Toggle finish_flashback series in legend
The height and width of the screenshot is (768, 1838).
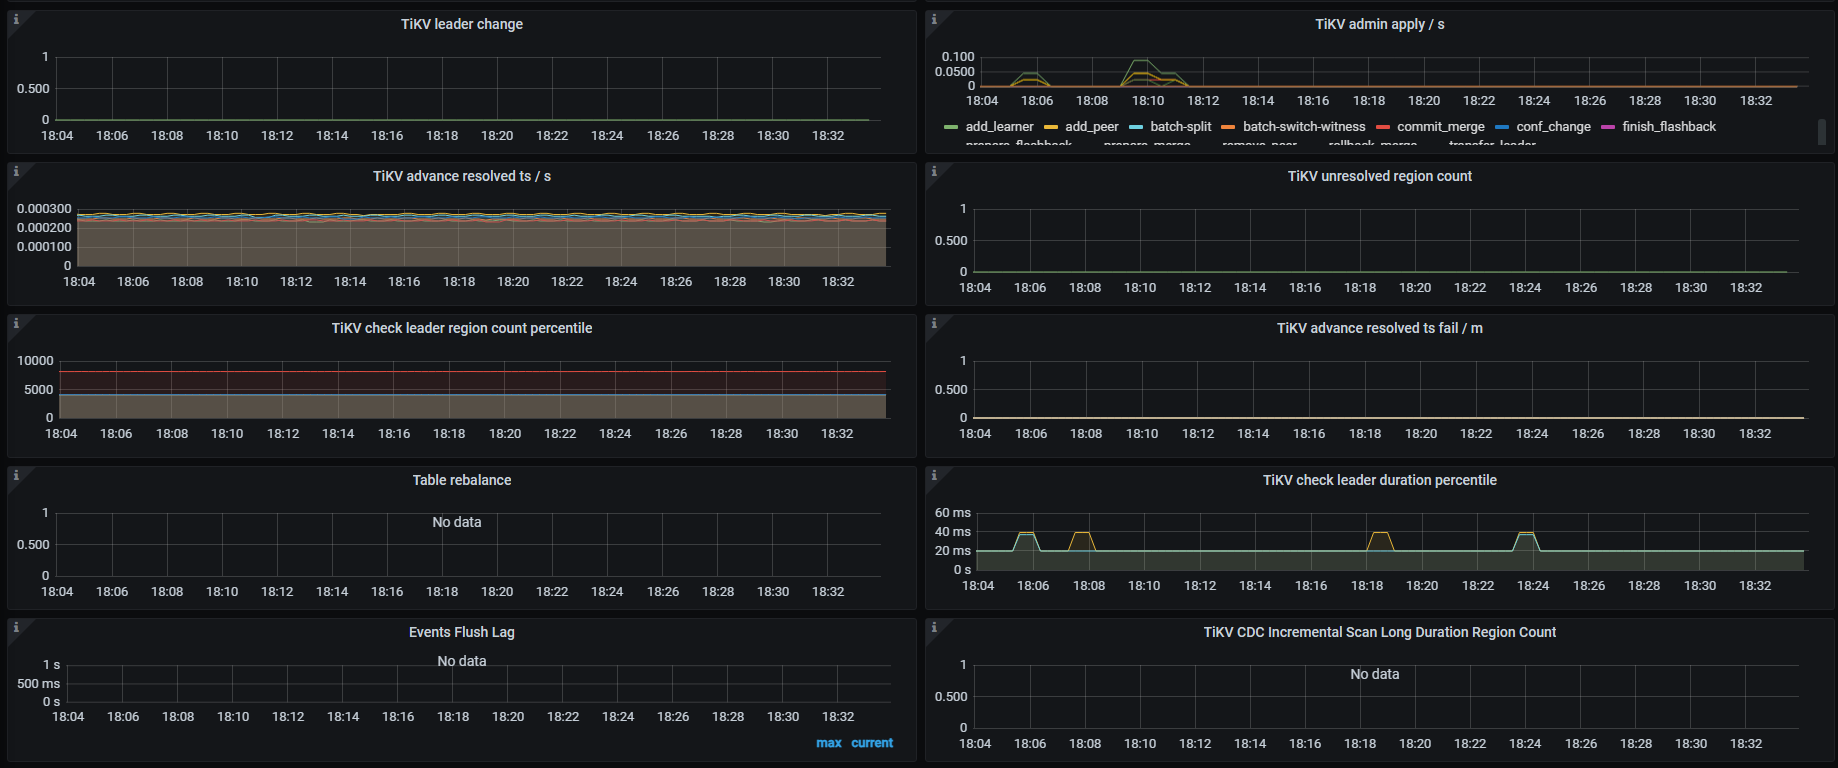[x=1669, y=127]
